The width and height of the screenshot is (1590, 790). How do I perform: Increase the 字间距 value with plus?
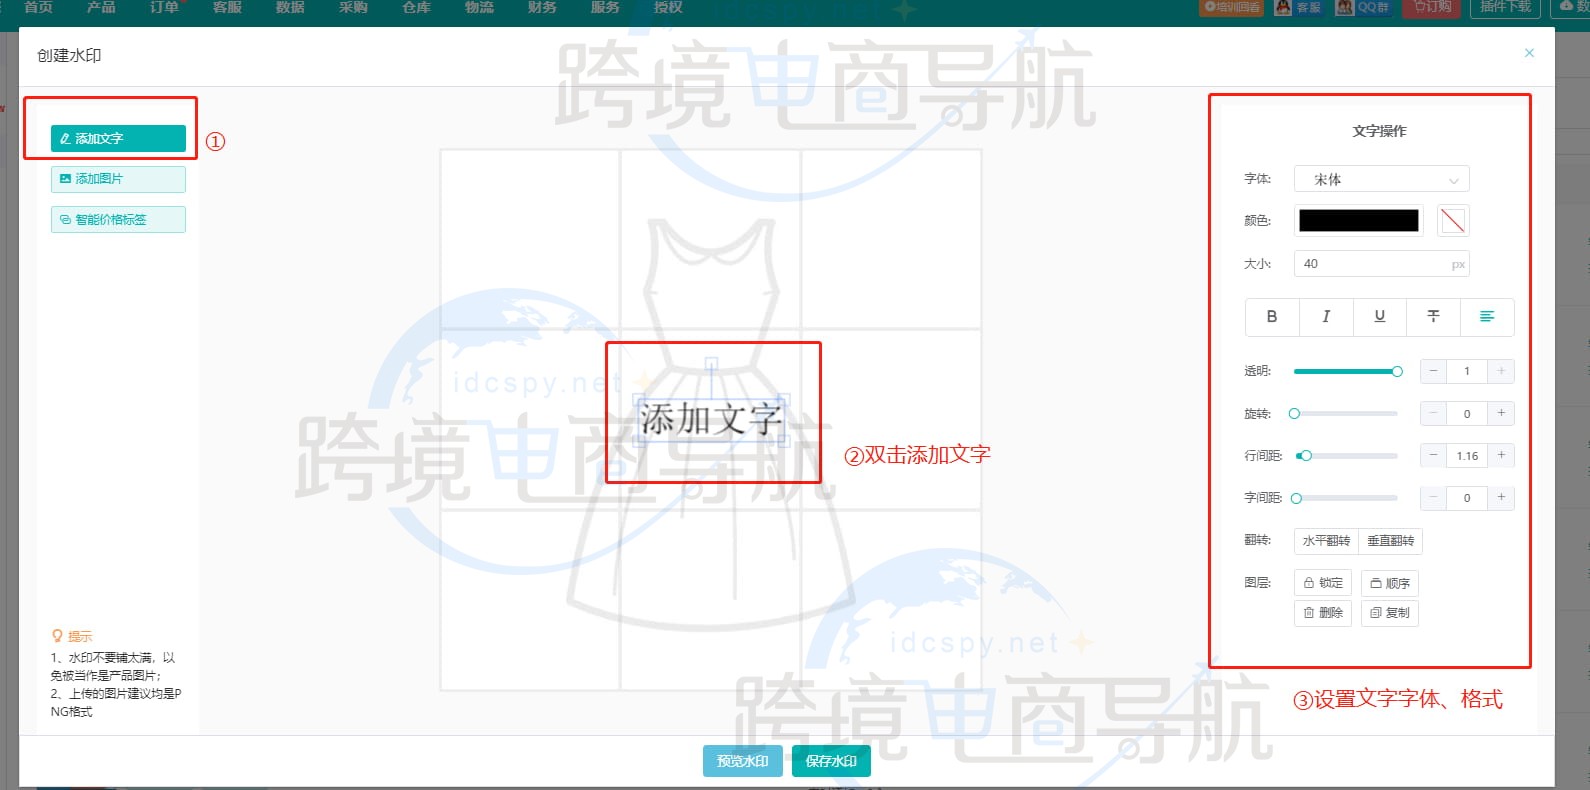point(1501,497)
